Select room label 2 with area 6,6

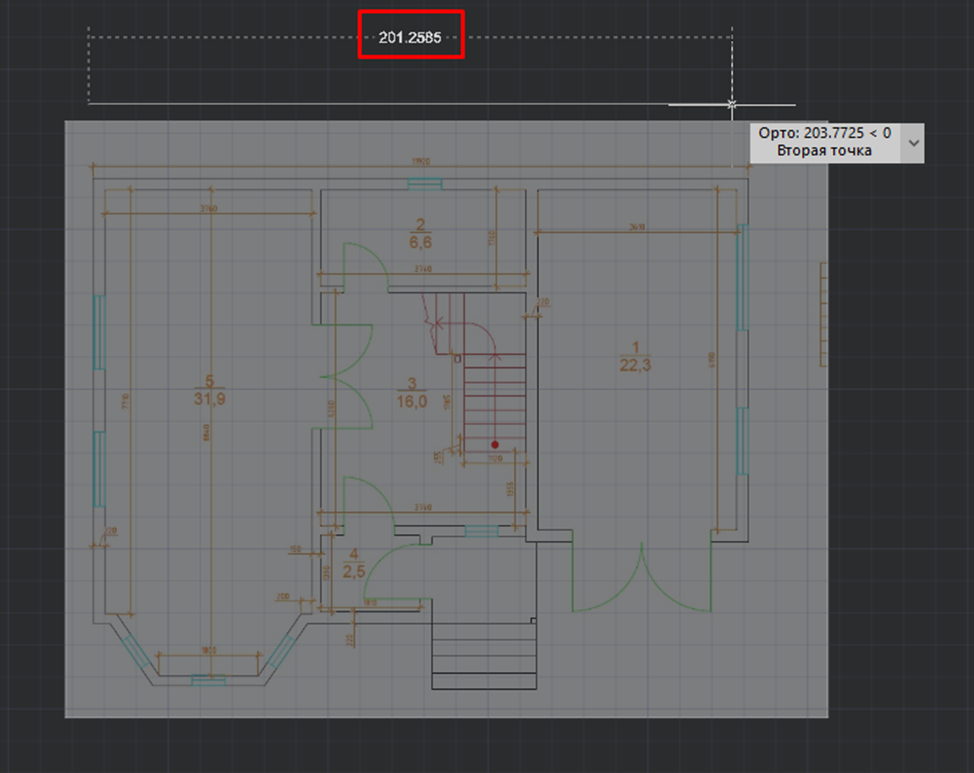pos(421,233)
